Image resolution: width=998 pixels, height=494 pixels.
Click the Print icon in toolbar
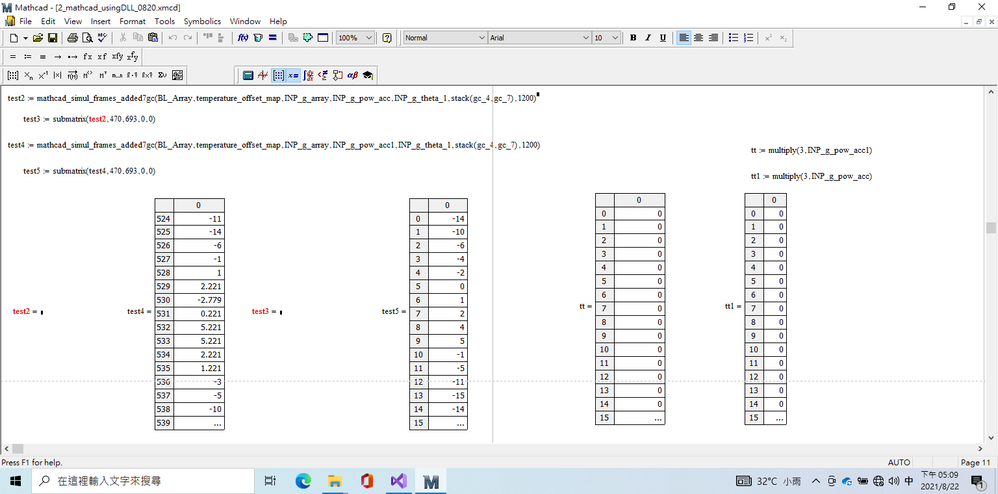click(x=73, y=38)
